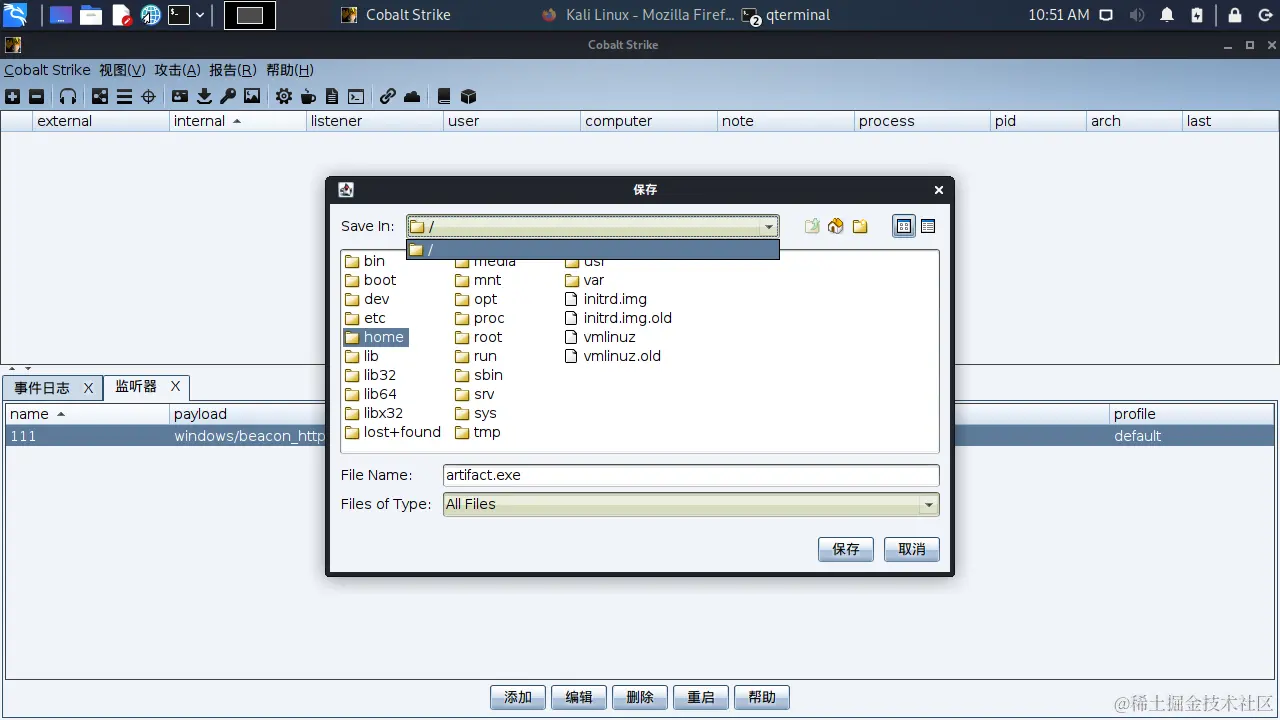Select the tmp folder in the file list
Image resolution: width=1280 pixels, height=720 pixels.
(478, 432)
